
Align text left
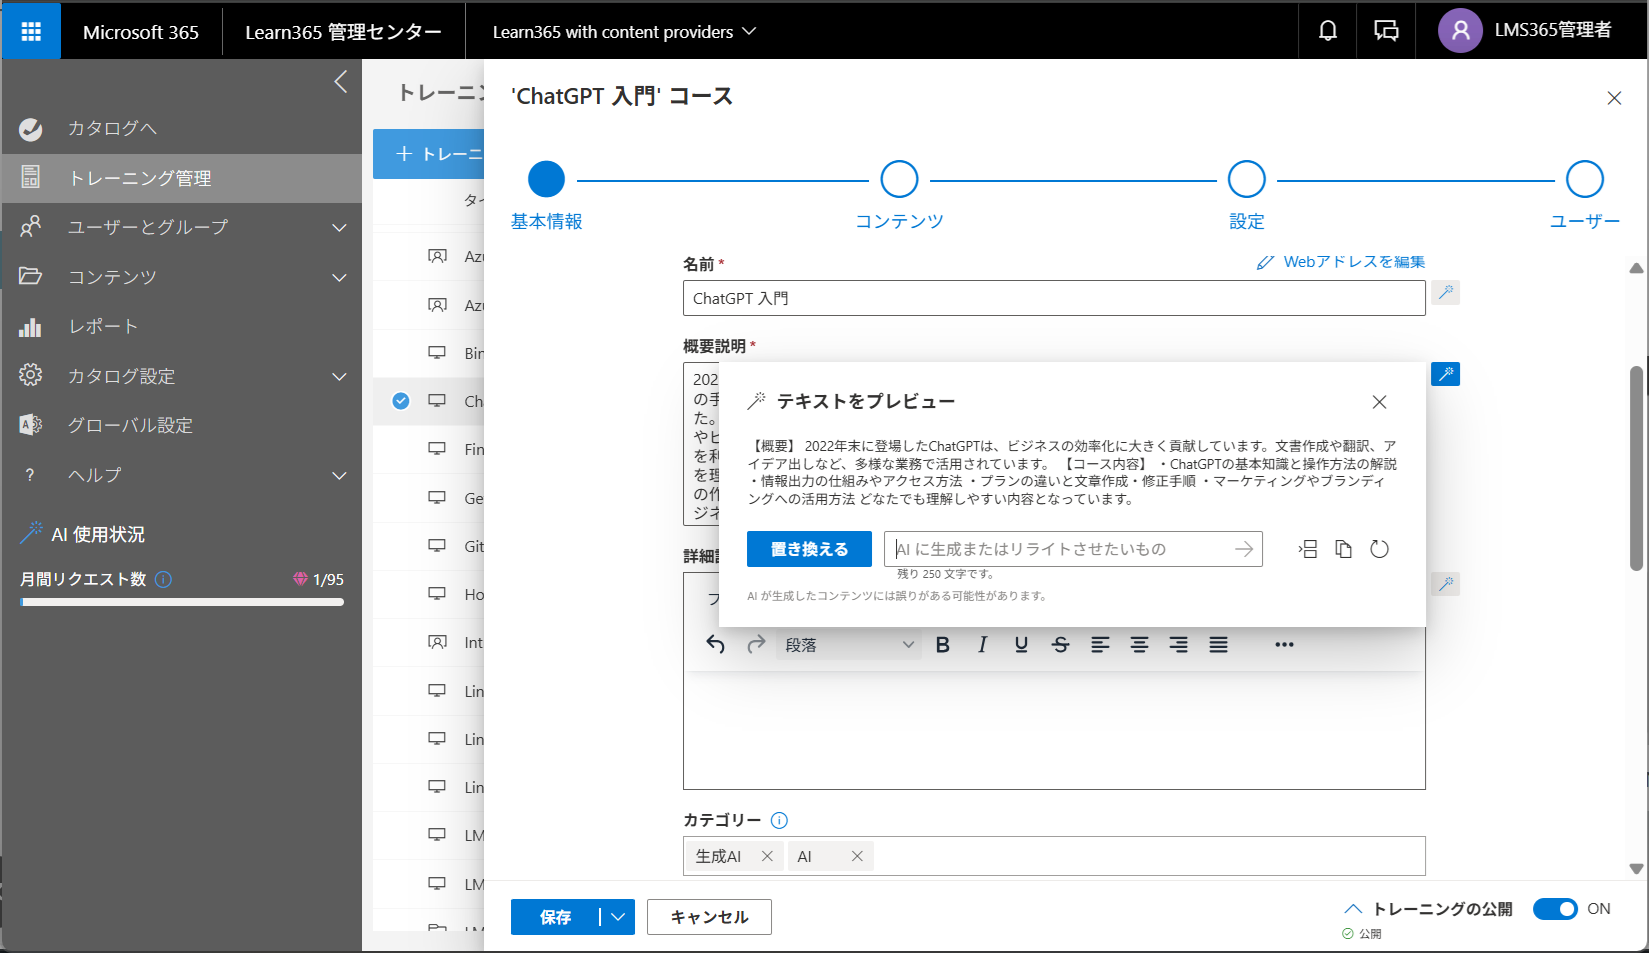(1100, 645)
